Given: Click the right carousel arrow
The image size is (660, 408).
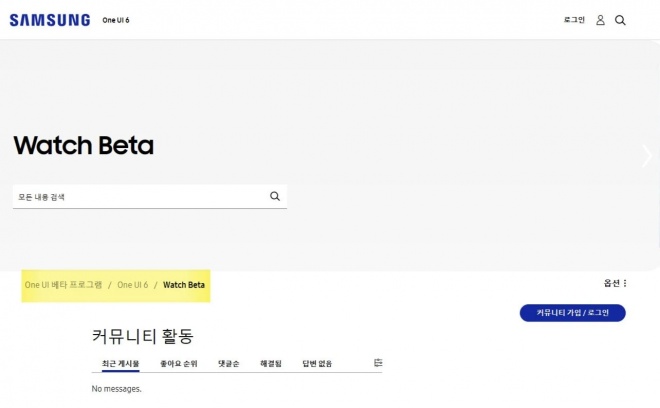Looking at the screenshot, I should [647, 155].
